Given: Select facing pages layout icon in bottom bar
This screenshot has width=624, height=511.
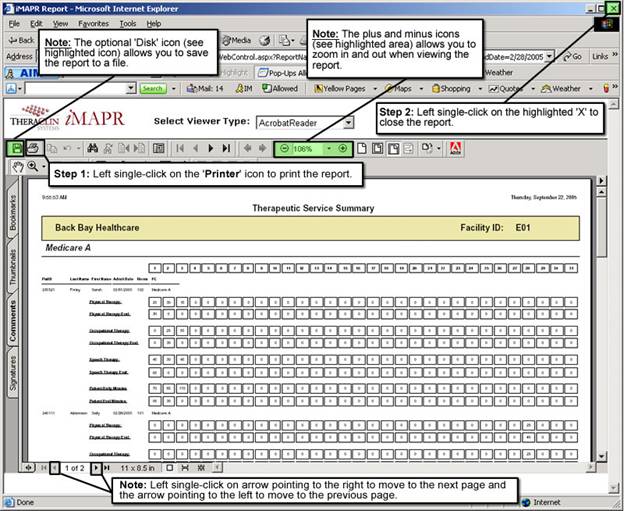Looking at the screenshot, I should click(201, 468).
